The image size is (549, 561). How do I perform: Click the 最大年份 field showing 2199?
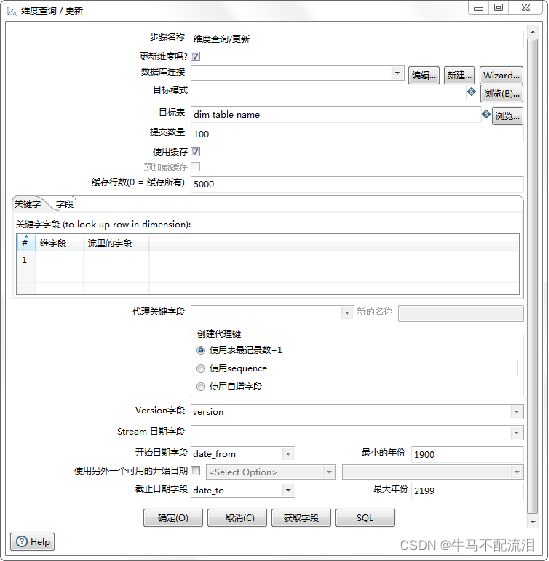click(467, 490)
